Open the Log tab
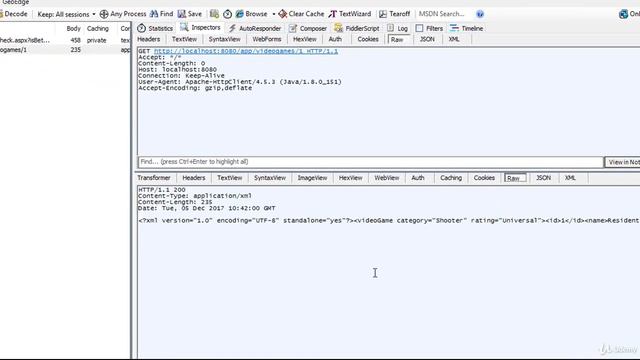 click(x=397, y=28)
